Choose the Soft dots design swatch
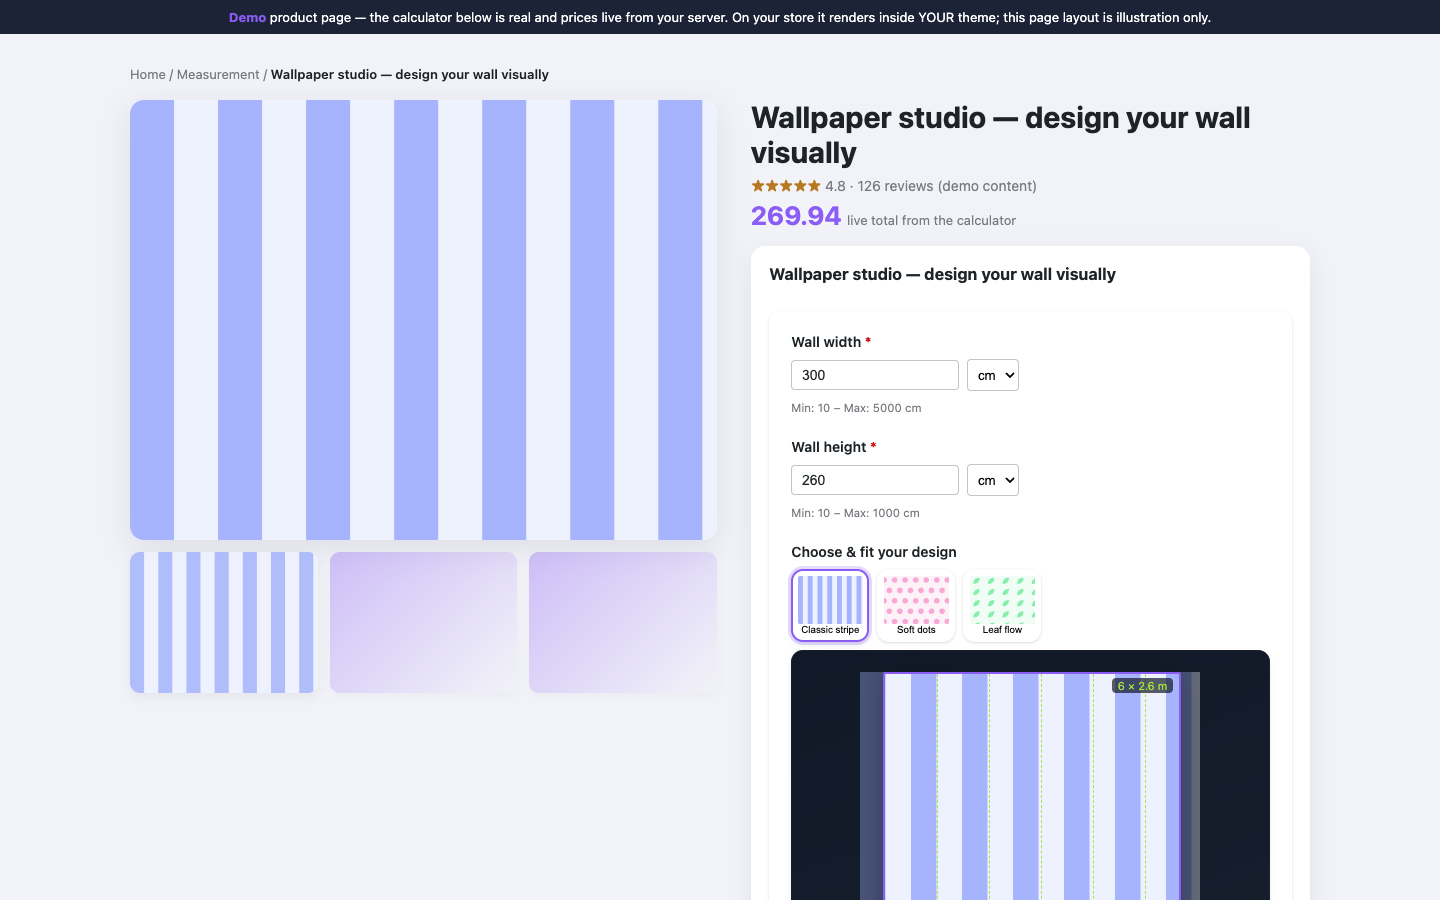 pos(916,605)
